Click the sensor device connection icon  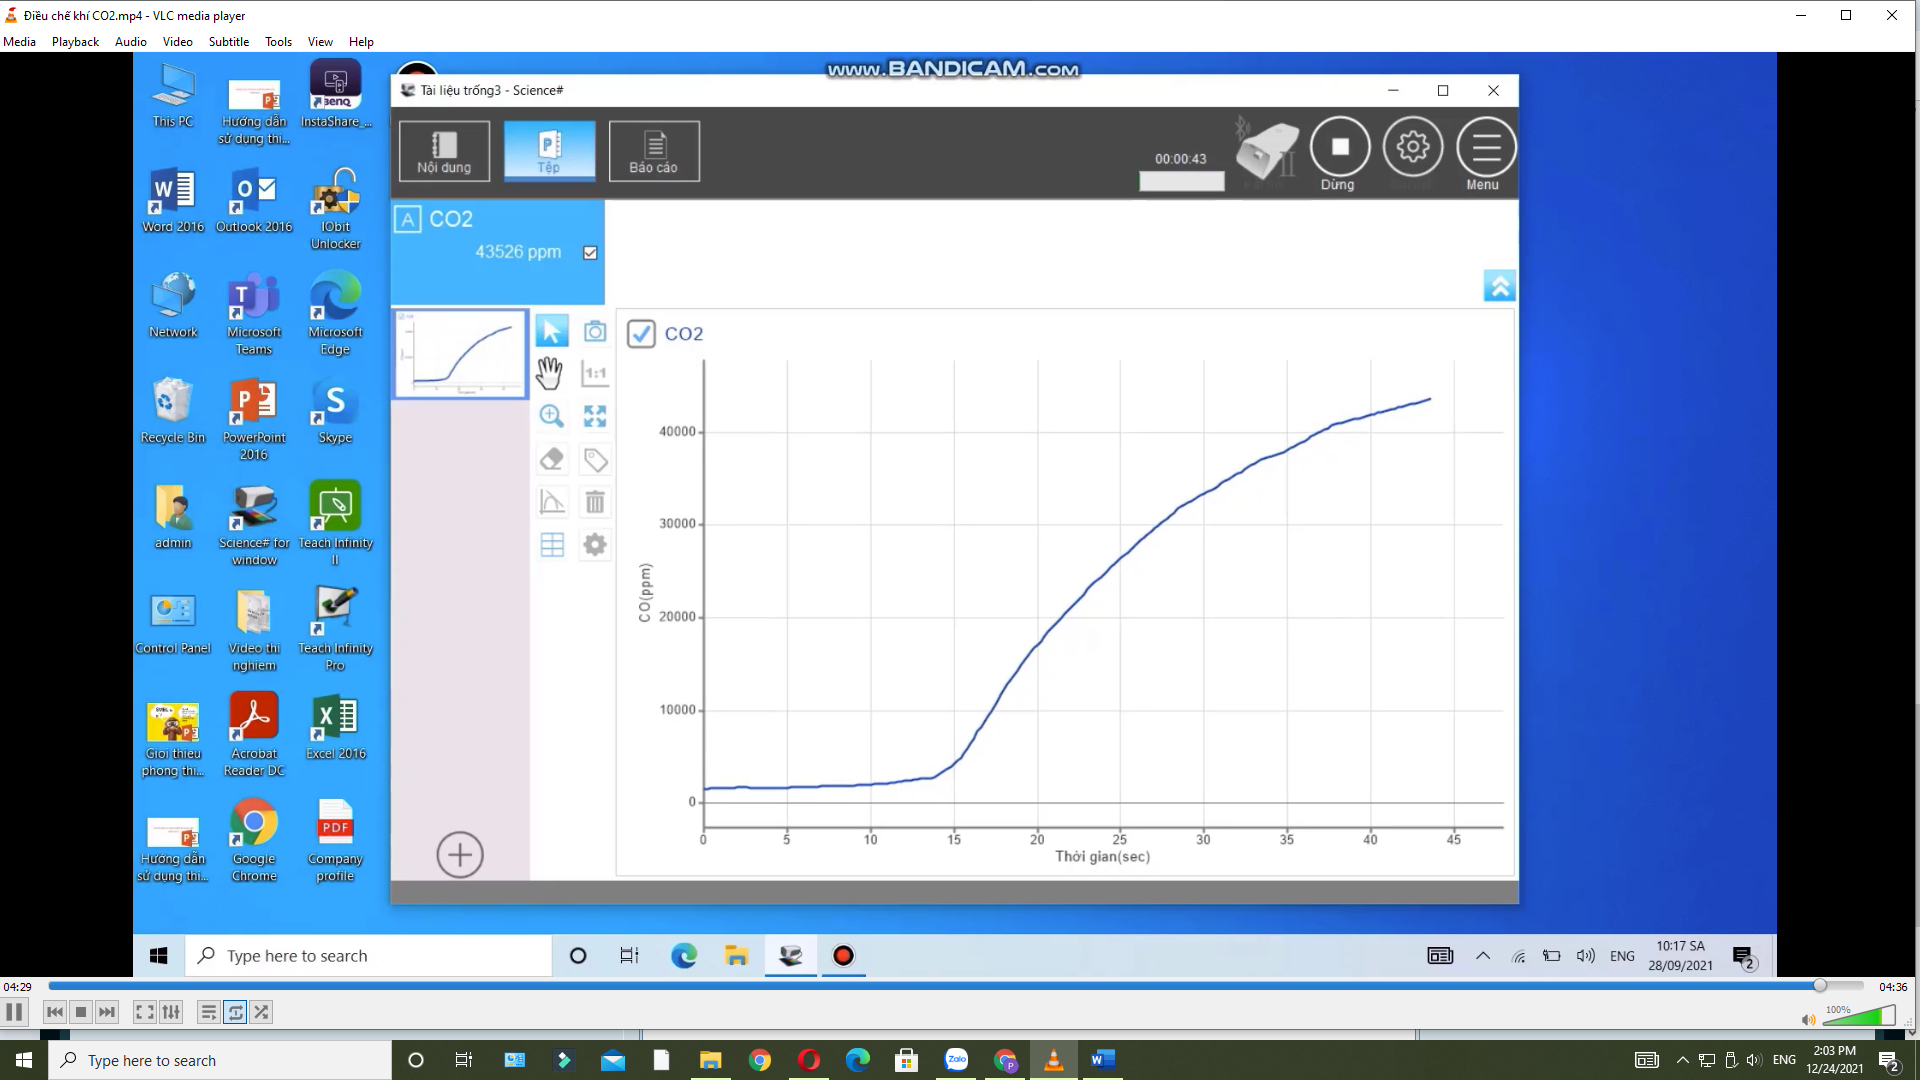click(1266, 150)
